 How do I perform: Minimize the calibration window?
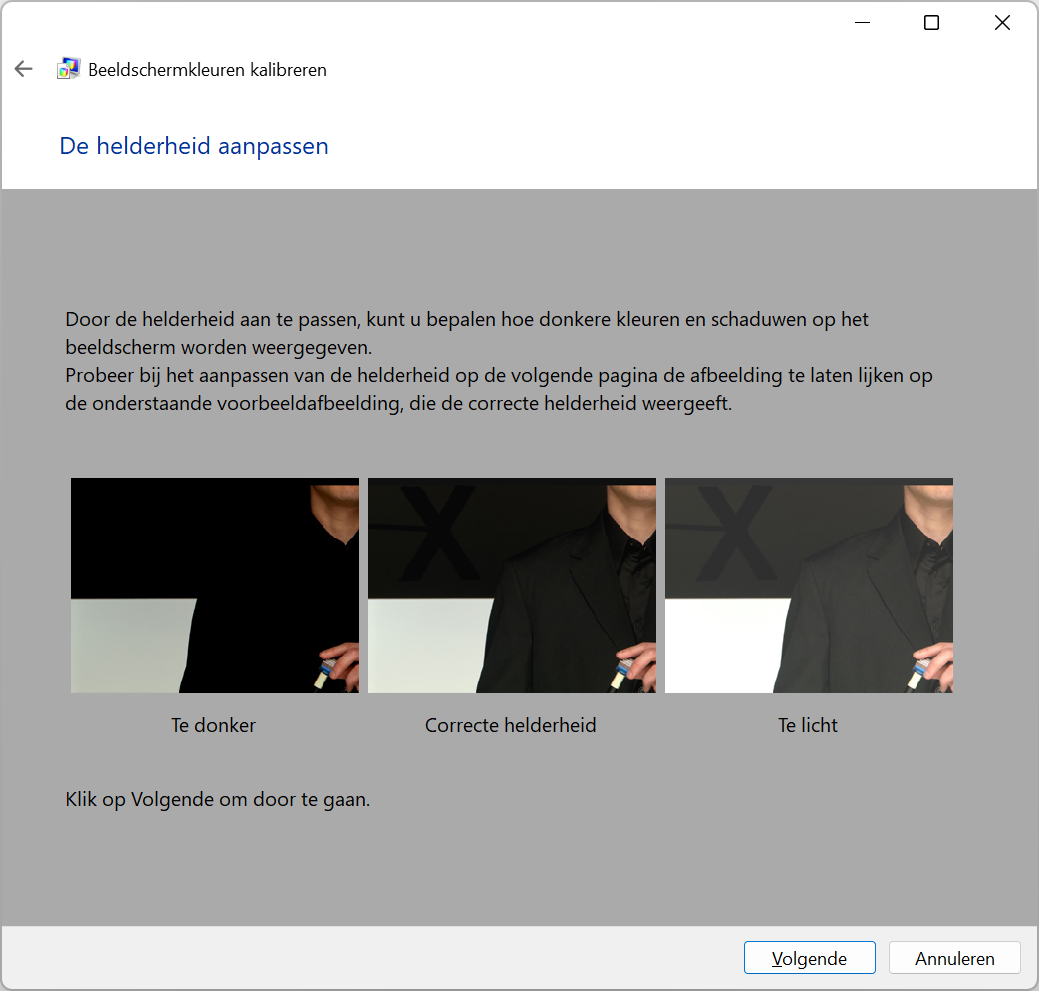(x=862, y=22)
